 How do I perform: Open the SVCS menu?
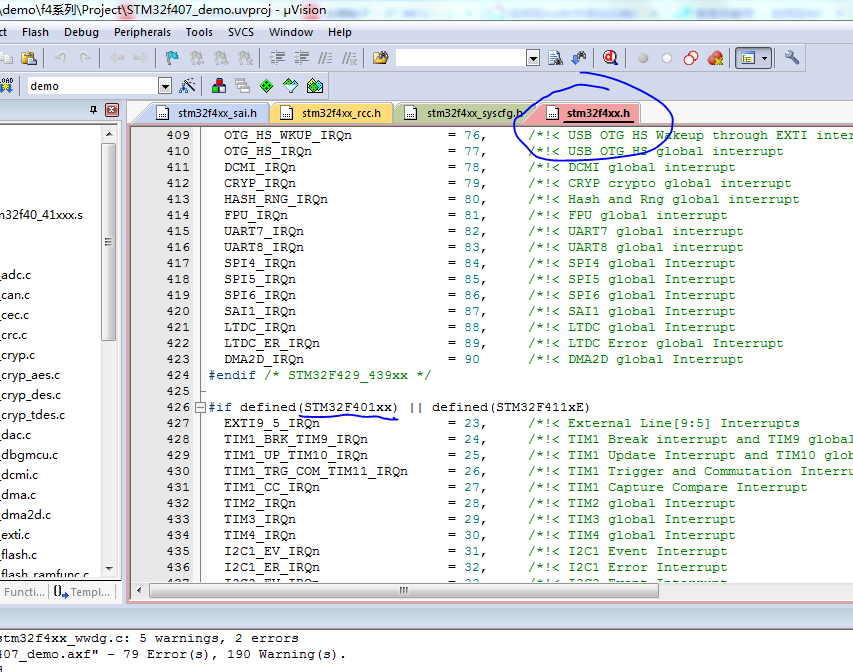pos(241,32)
